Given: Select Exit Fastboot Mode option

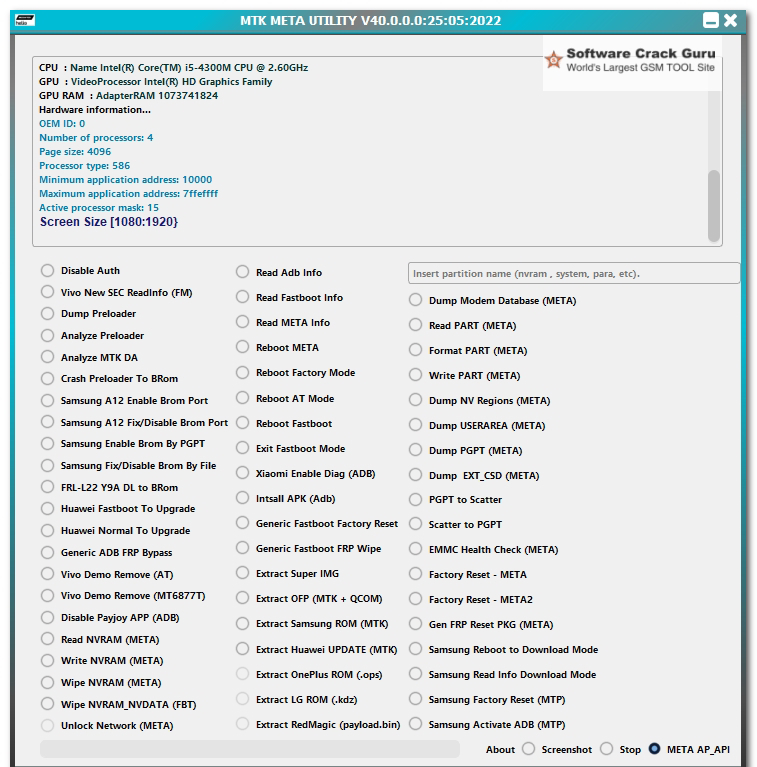Looking at the screenshot, I should [x=243, y=448].
